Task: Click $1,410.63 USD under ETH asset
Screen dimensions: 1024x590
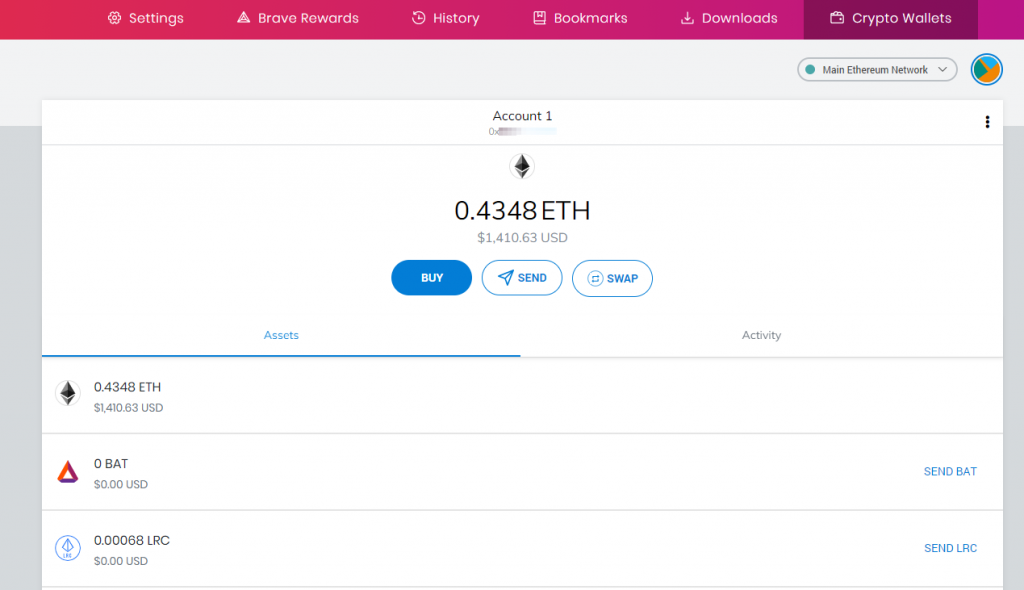Action: [129, 408]
